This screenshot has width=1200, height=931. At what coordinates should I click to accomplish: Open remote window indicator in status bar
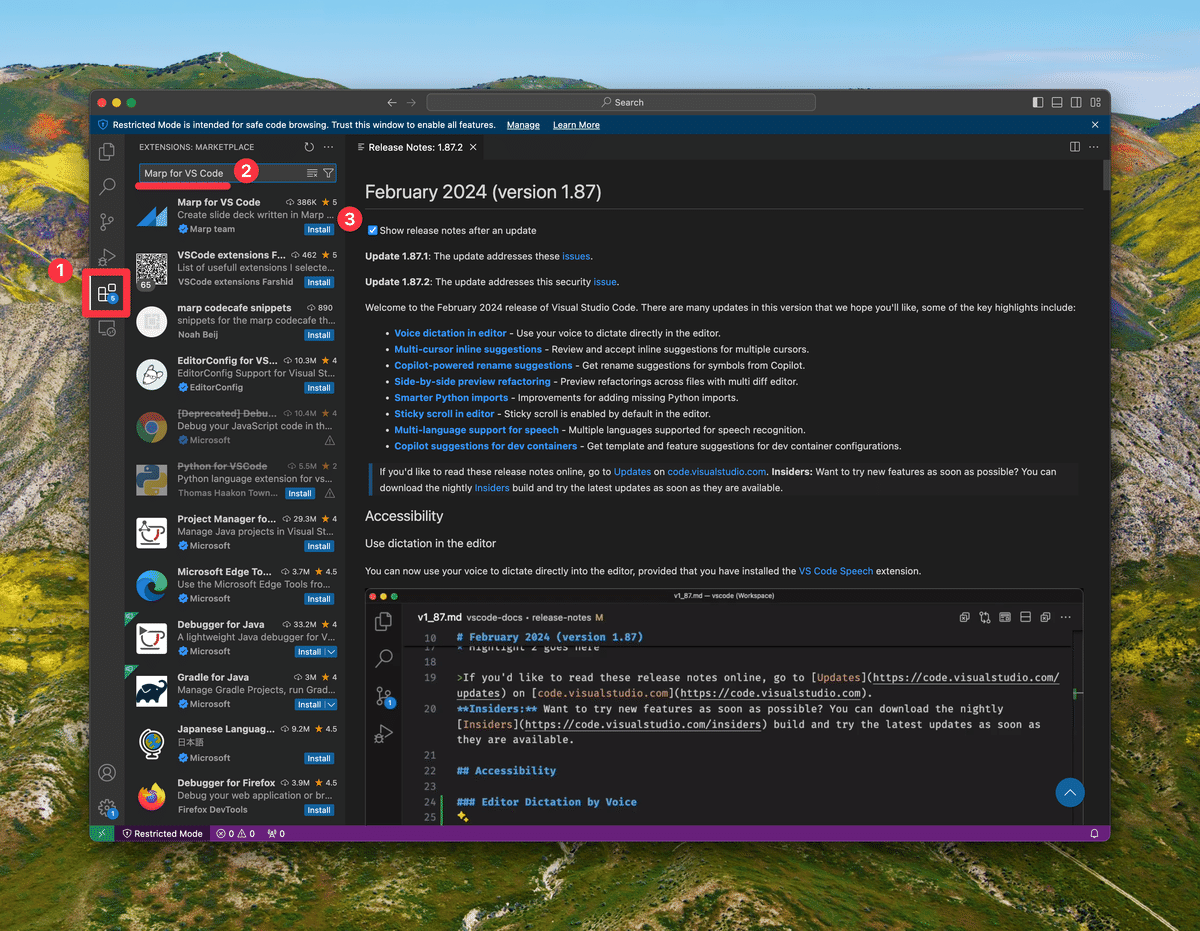(102, 833)
